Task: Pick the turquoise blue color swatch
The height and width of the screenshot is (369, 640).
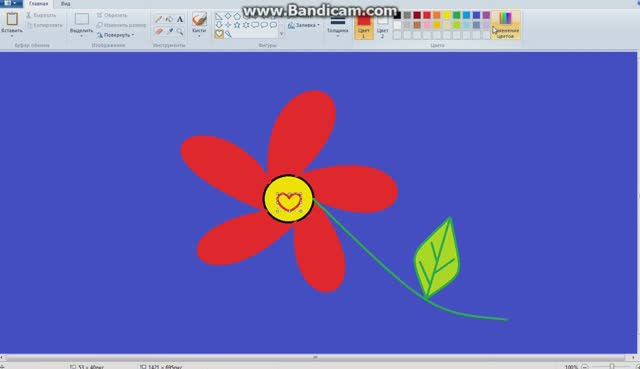Action: coord(467,15)
